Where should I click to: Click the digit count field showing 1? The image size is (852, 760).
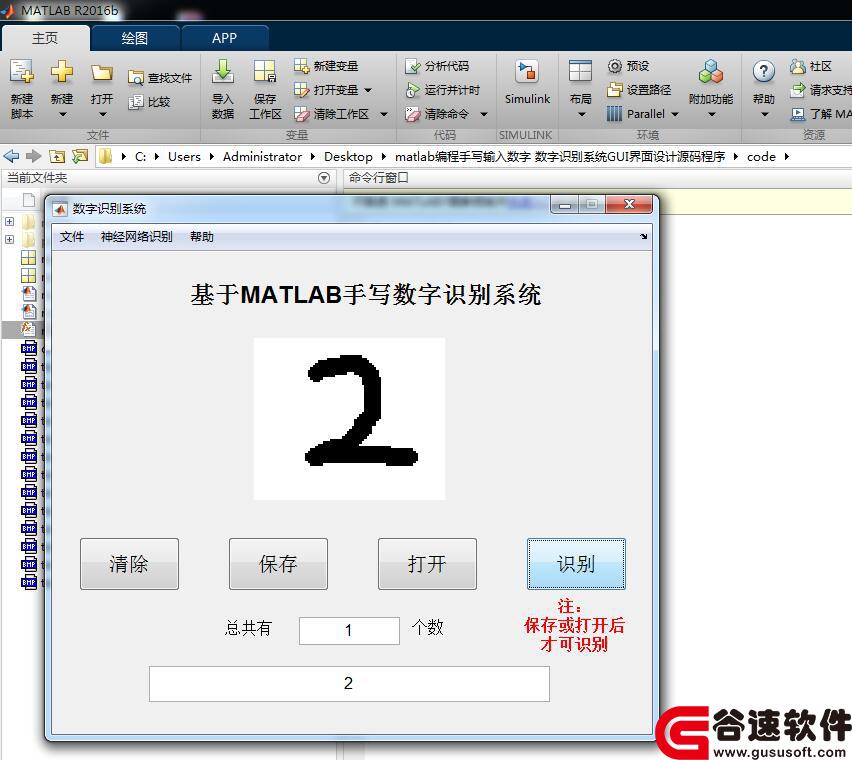(349, 631)
